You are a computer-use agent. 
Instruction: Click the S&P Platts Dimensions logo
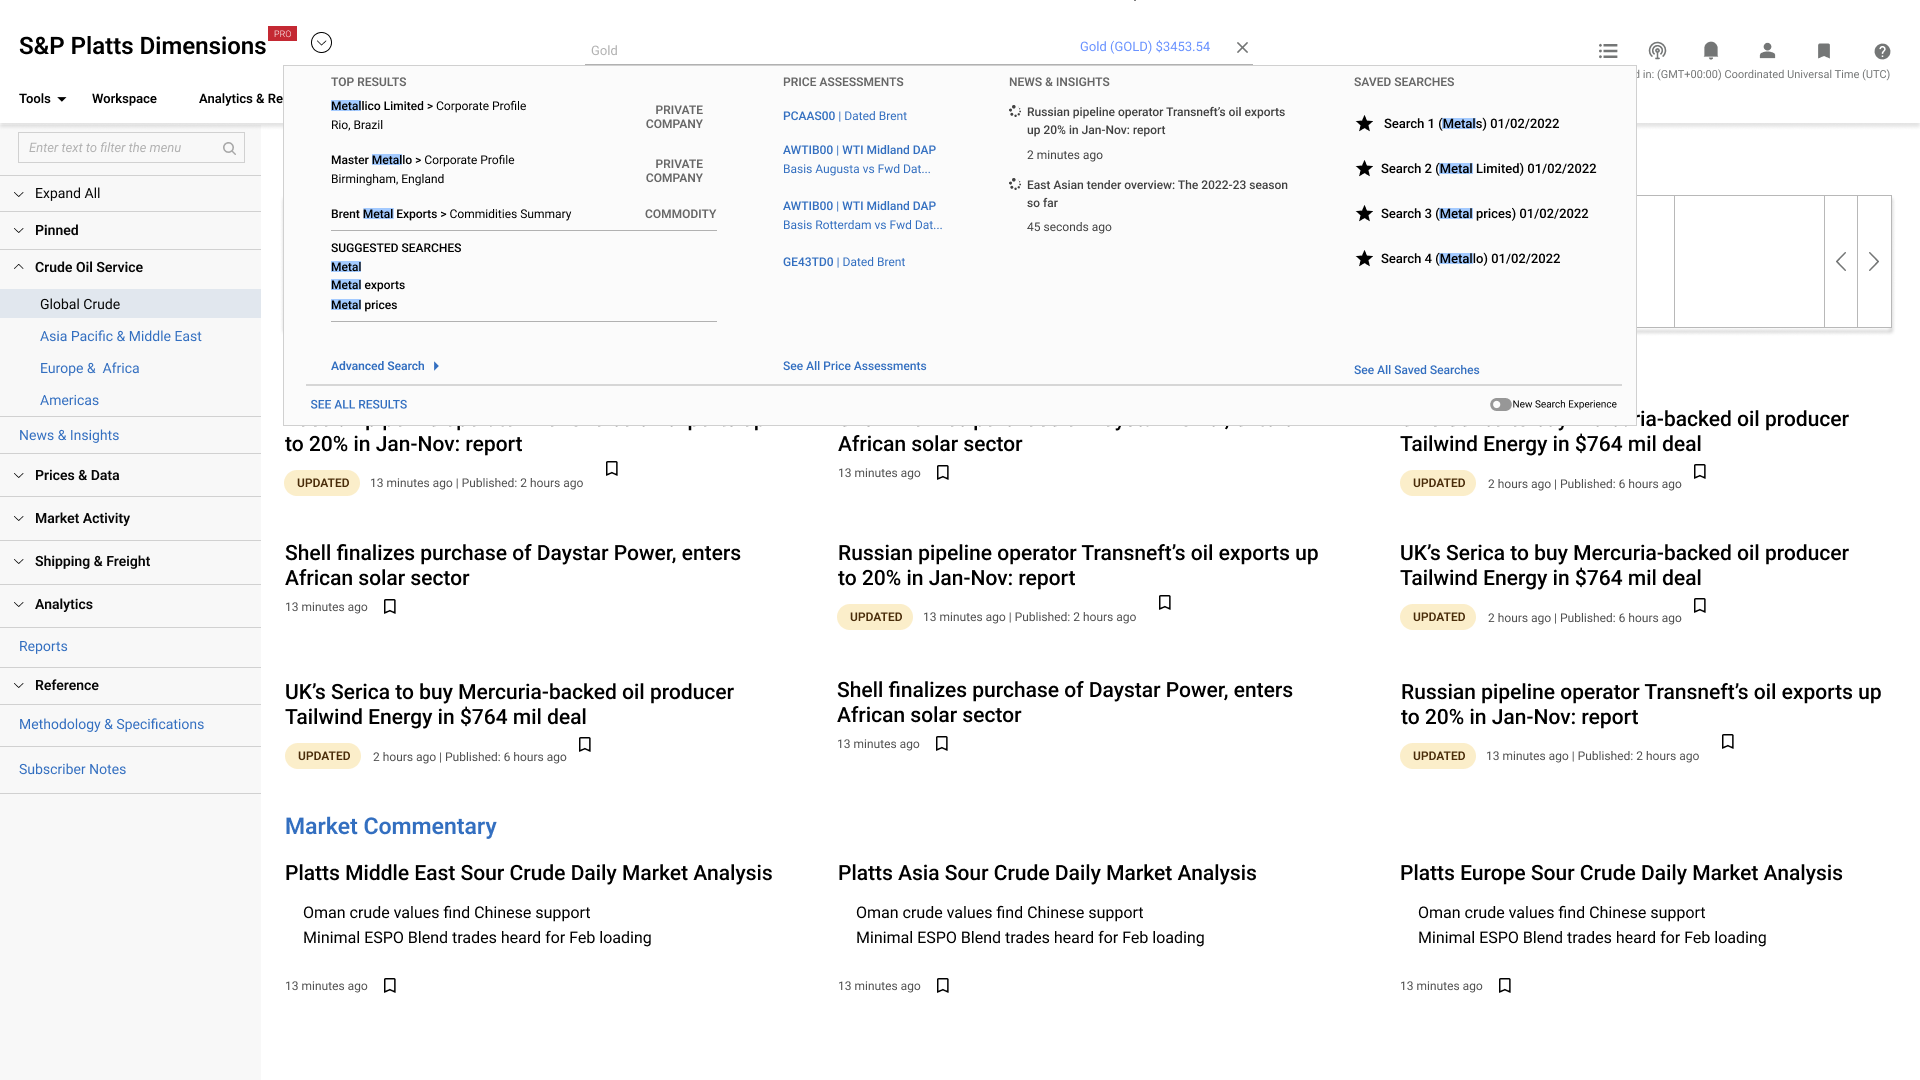142,46
